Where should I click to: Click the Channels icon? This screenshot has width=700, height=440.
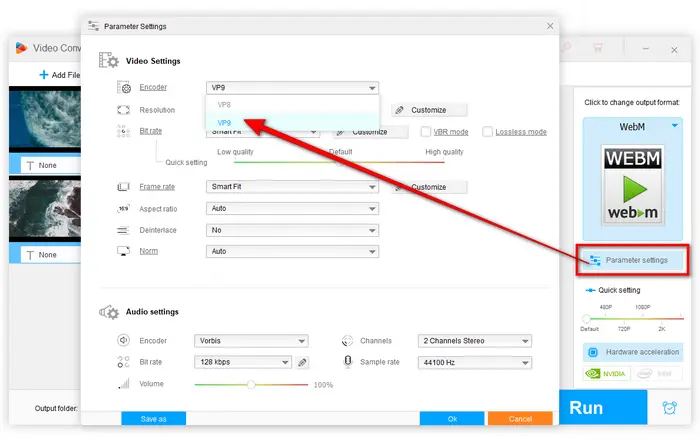pyautogui.click(x=347, y=340)
